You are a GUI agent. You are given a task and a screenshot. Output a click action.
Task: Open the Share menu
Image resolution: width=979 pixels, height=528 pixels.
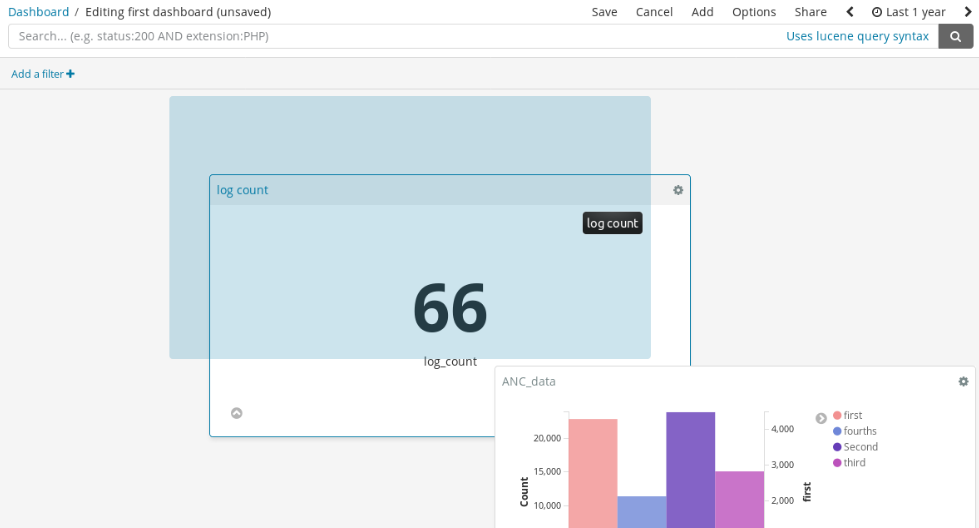810,12
